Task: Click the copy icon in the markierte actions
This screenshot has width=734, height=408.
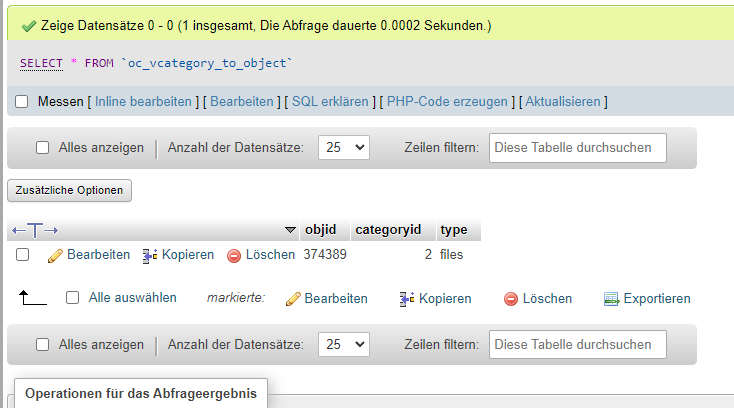Action: click(407, 299)
